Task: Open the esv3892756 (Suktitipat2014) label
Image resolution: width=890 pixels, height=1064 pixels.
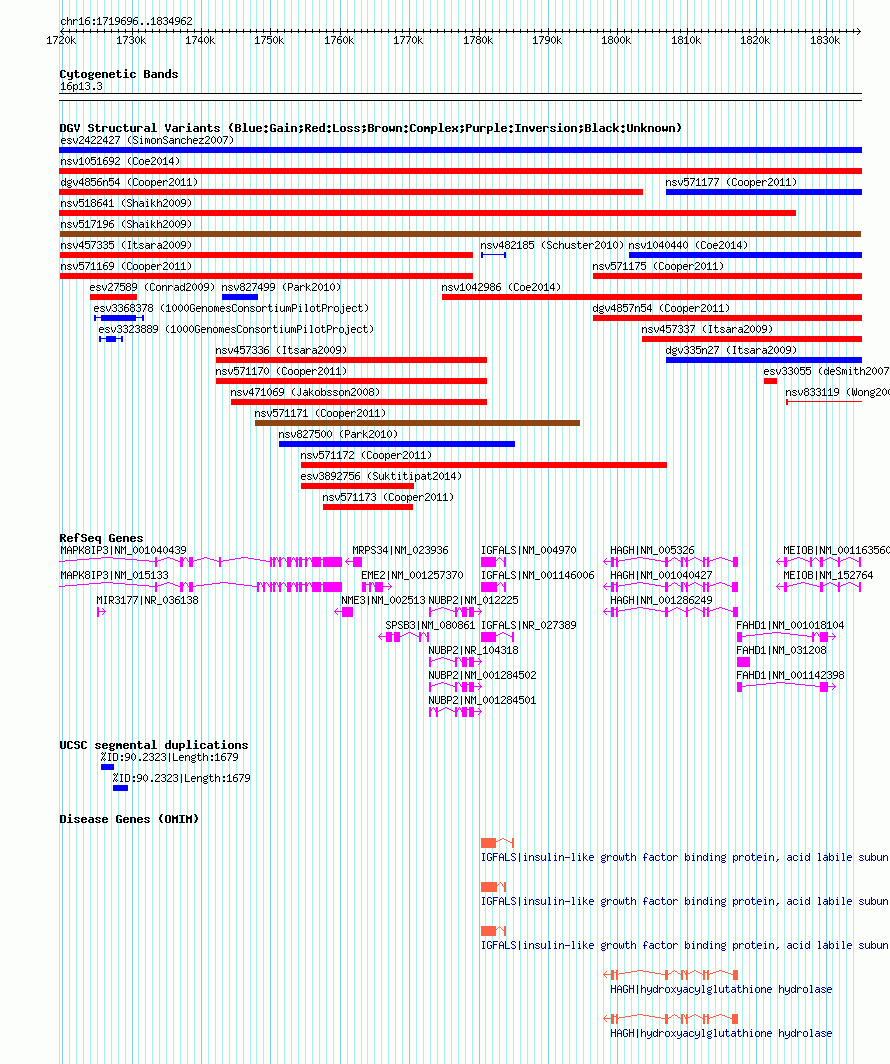Action: pos(381,477)
